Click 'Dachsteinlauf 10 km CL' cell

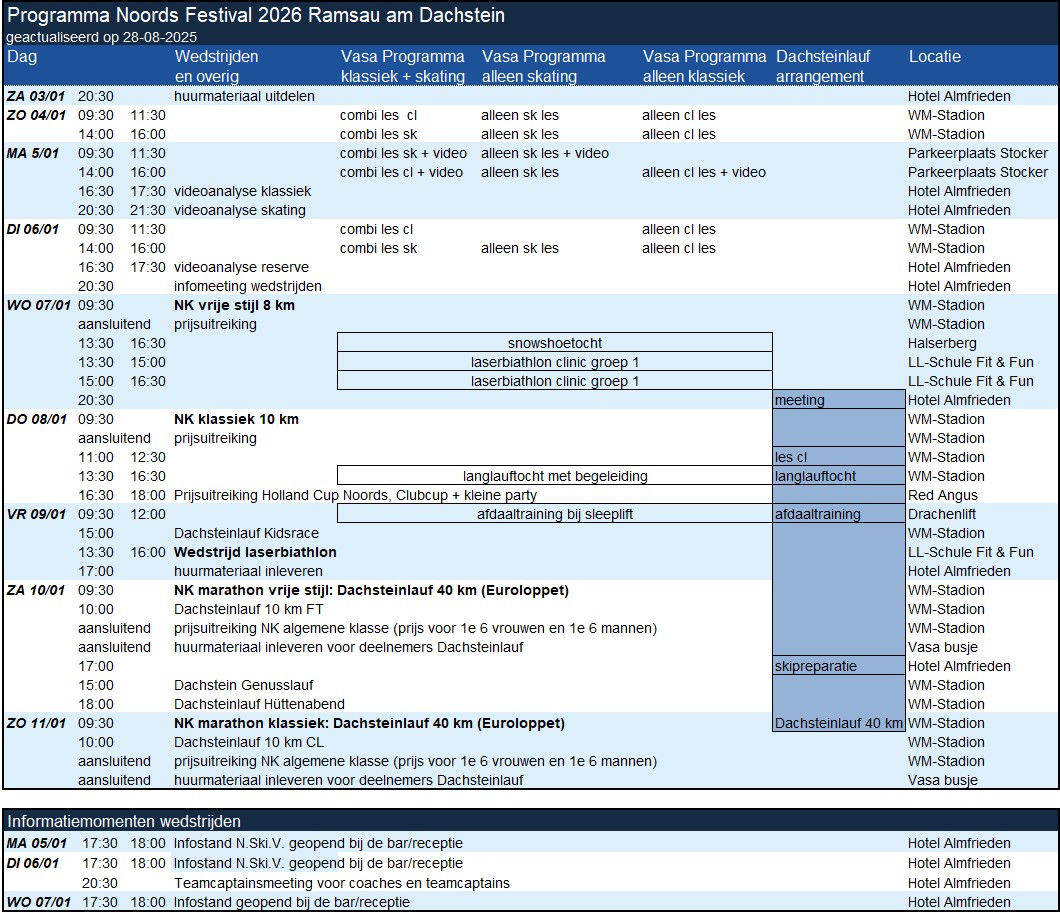[x=249, y=742]
